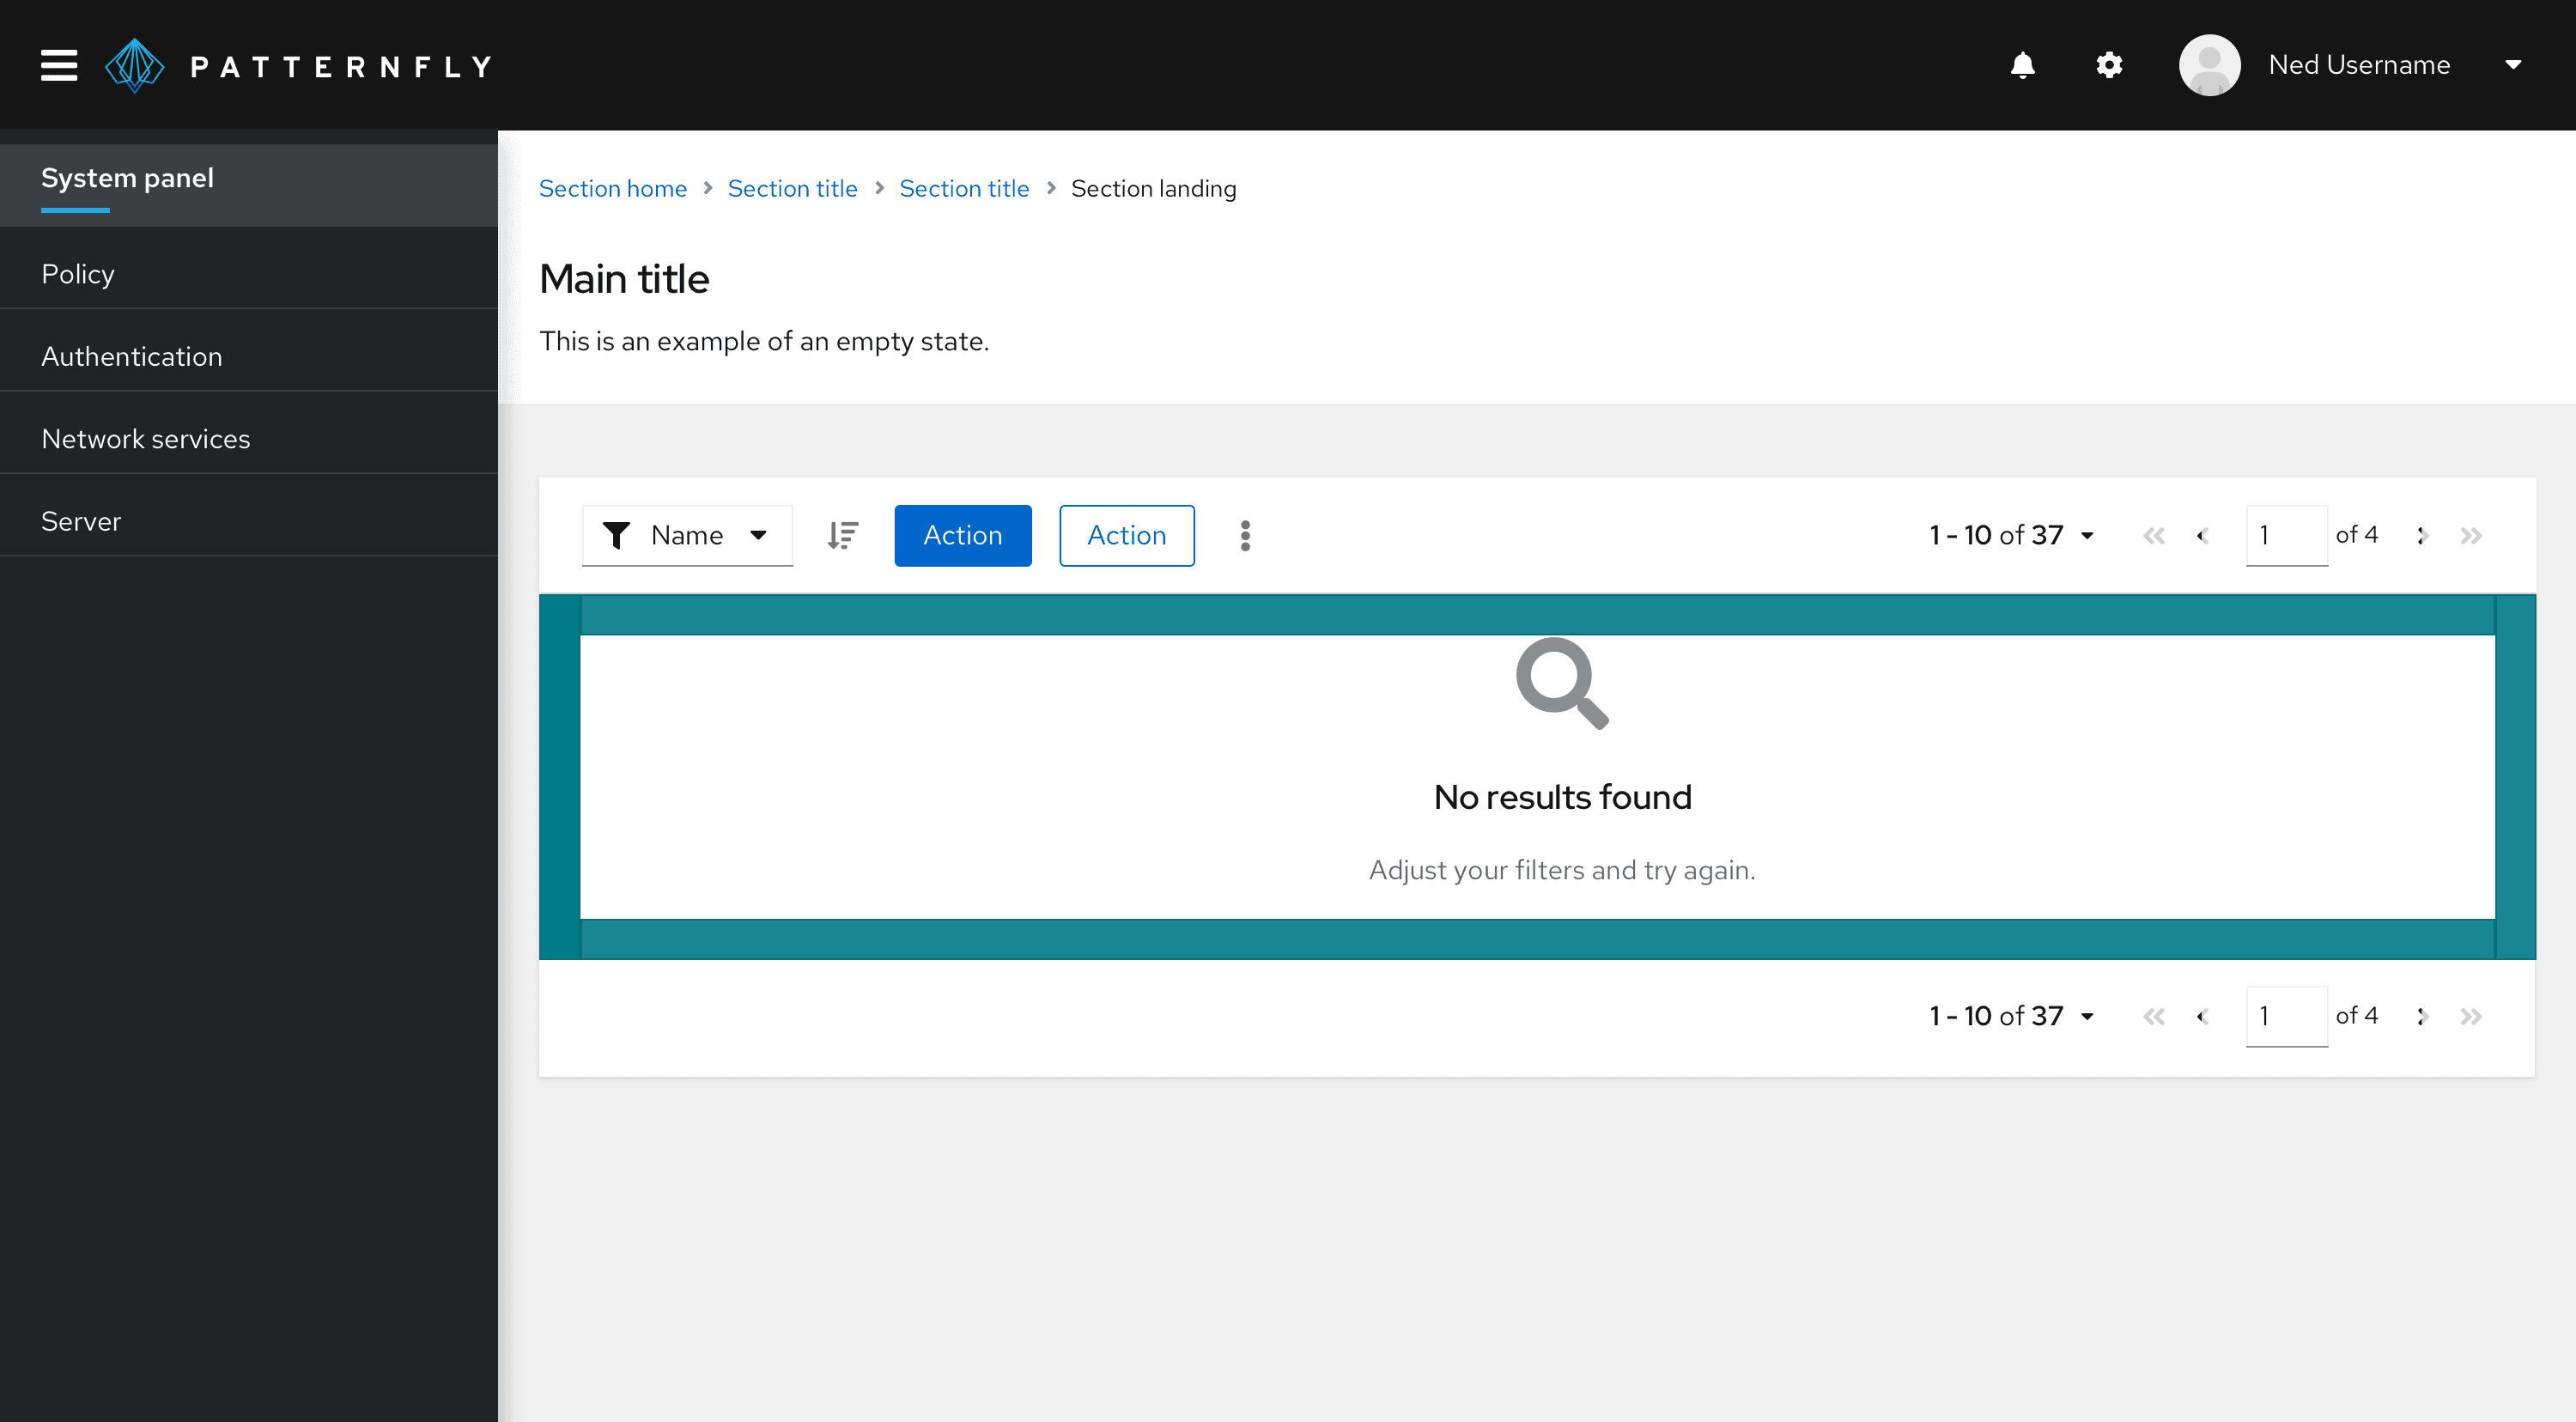Click the Section home breadcrumb link

point(613,189)
